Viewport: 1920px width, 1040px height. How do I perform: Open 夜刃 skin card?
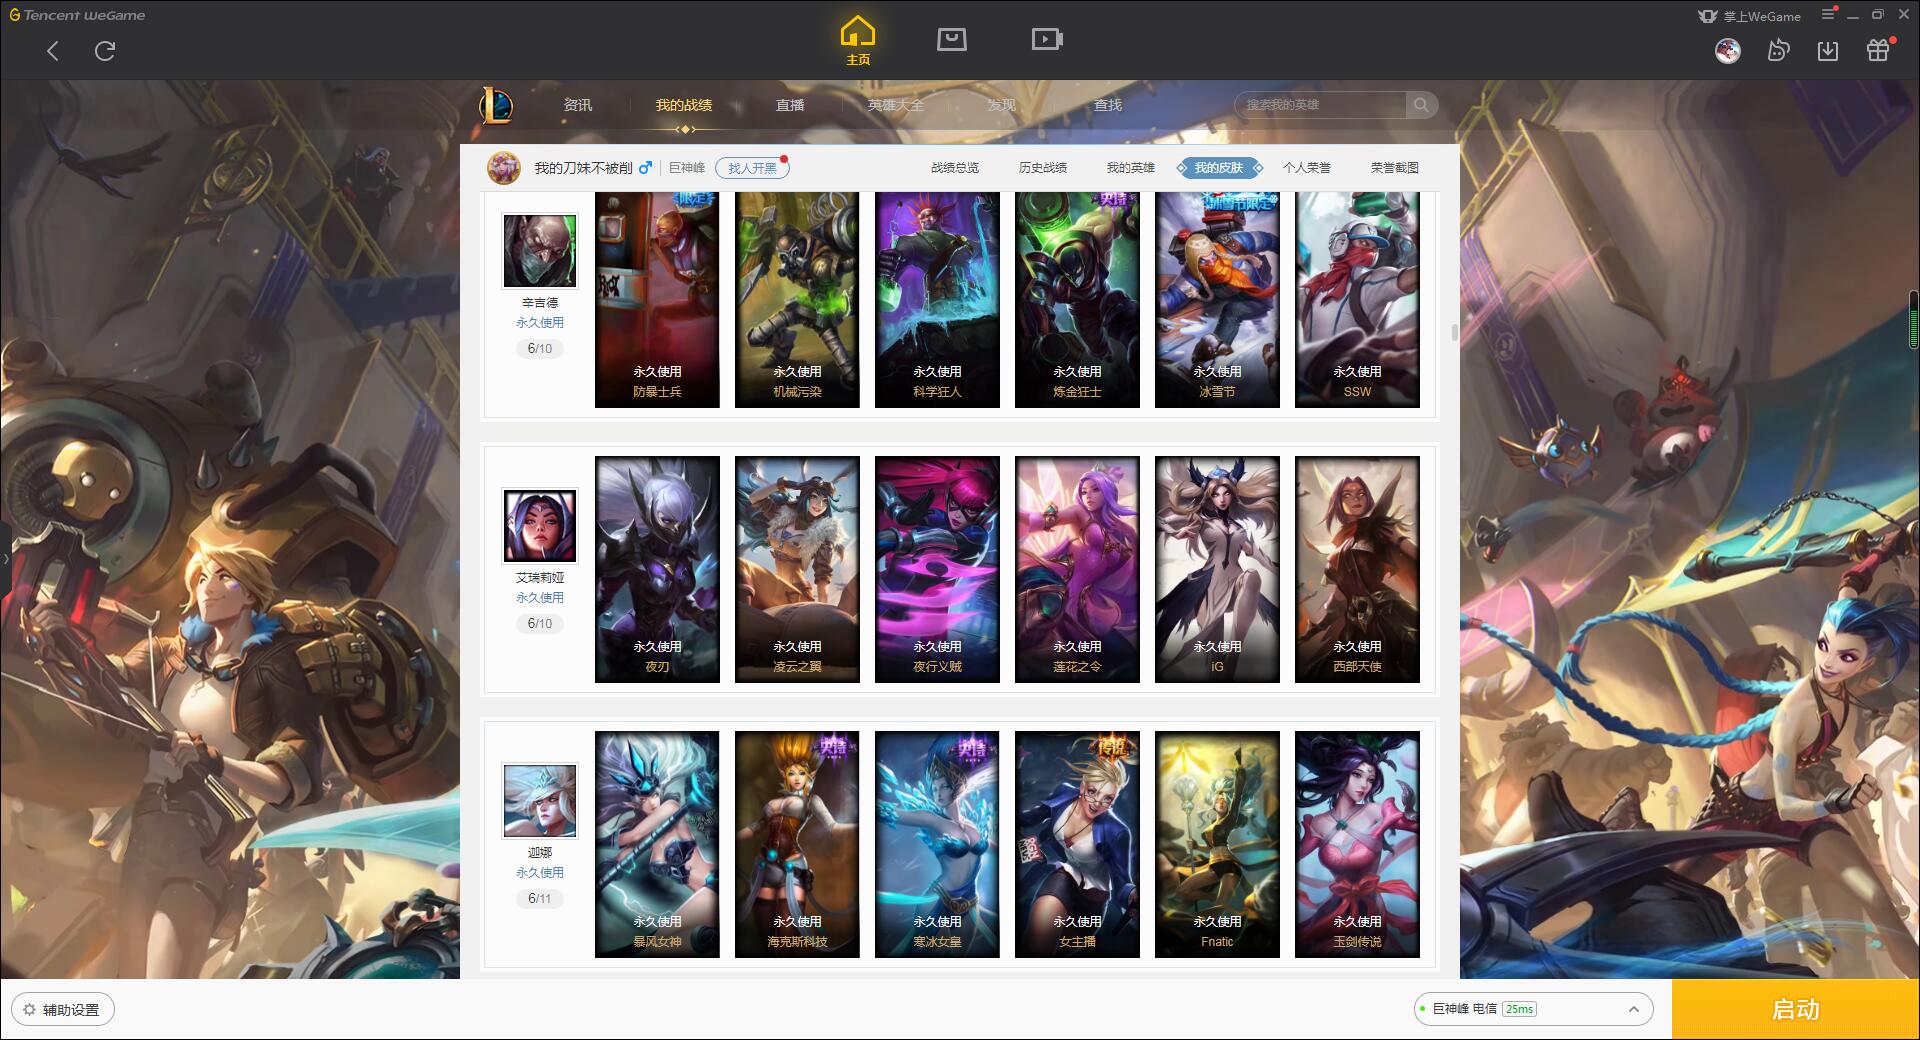click(x=657, y=570)
